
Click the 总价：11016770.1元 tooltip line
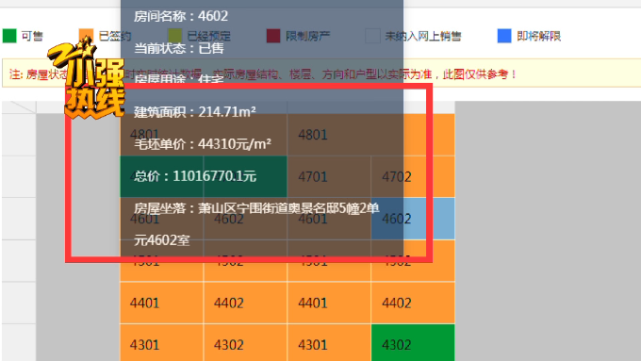coord(195,176)
